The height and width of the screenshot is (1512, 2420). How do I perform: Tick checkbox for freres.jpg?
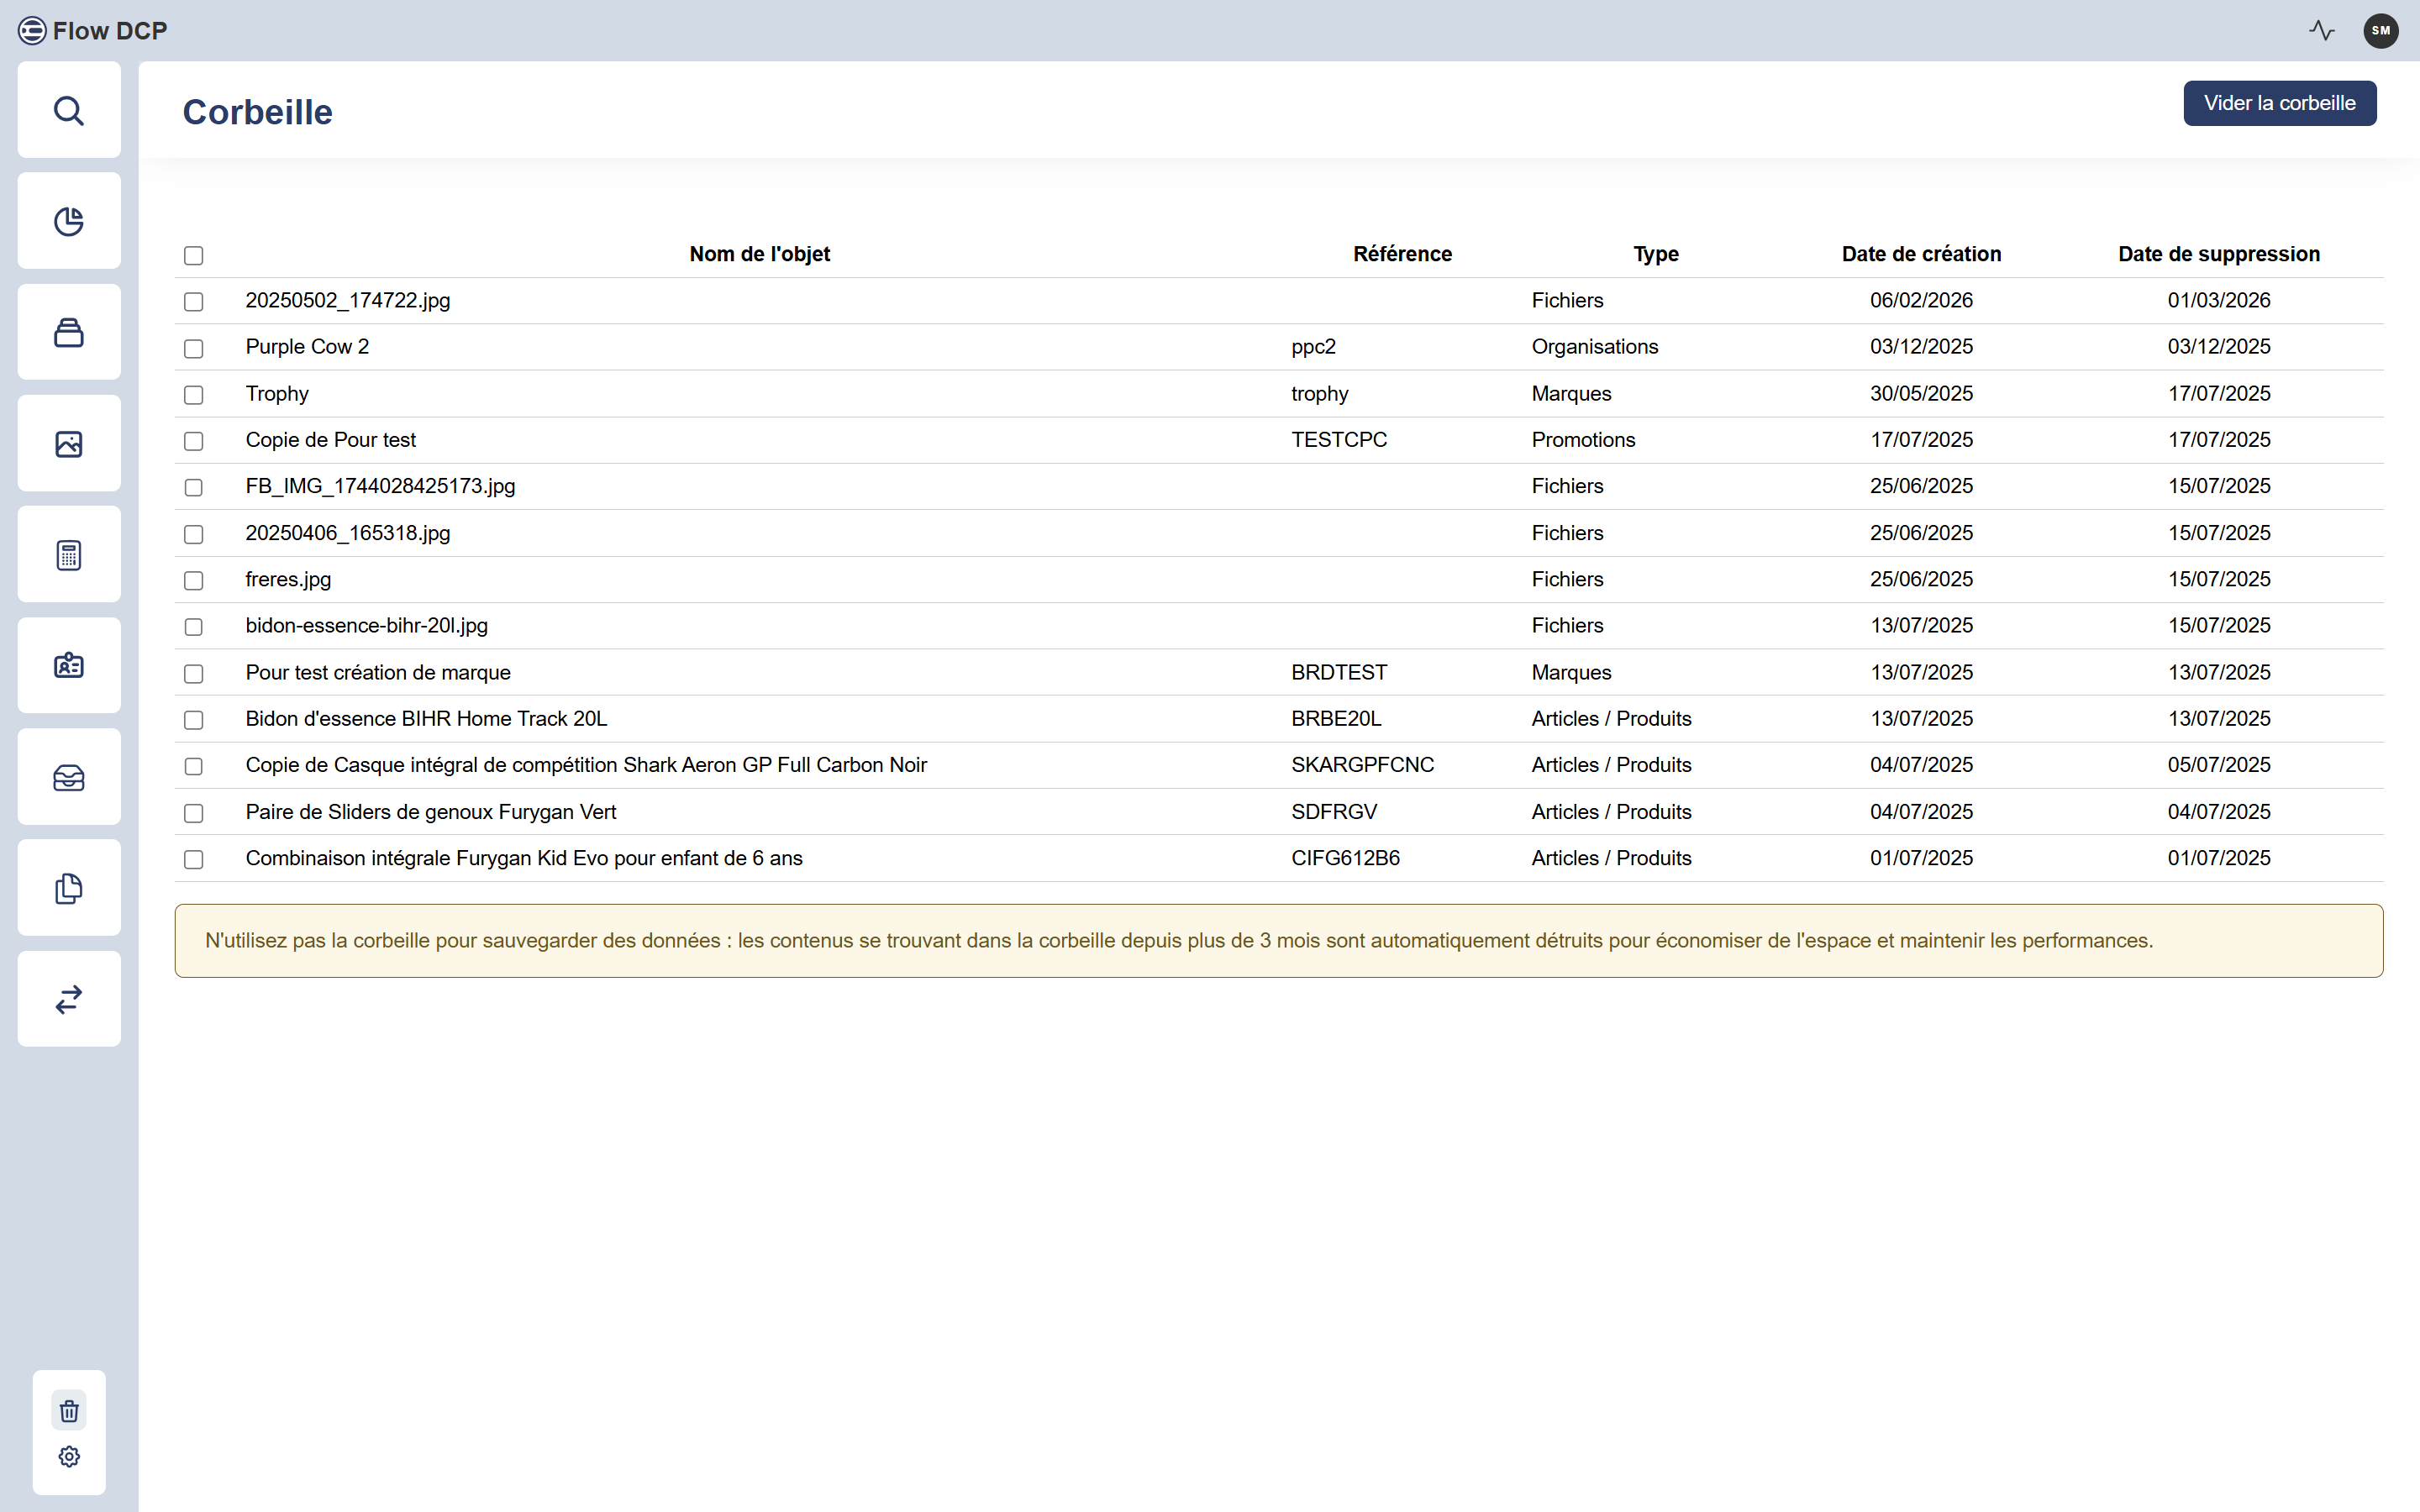coord(193,581)
